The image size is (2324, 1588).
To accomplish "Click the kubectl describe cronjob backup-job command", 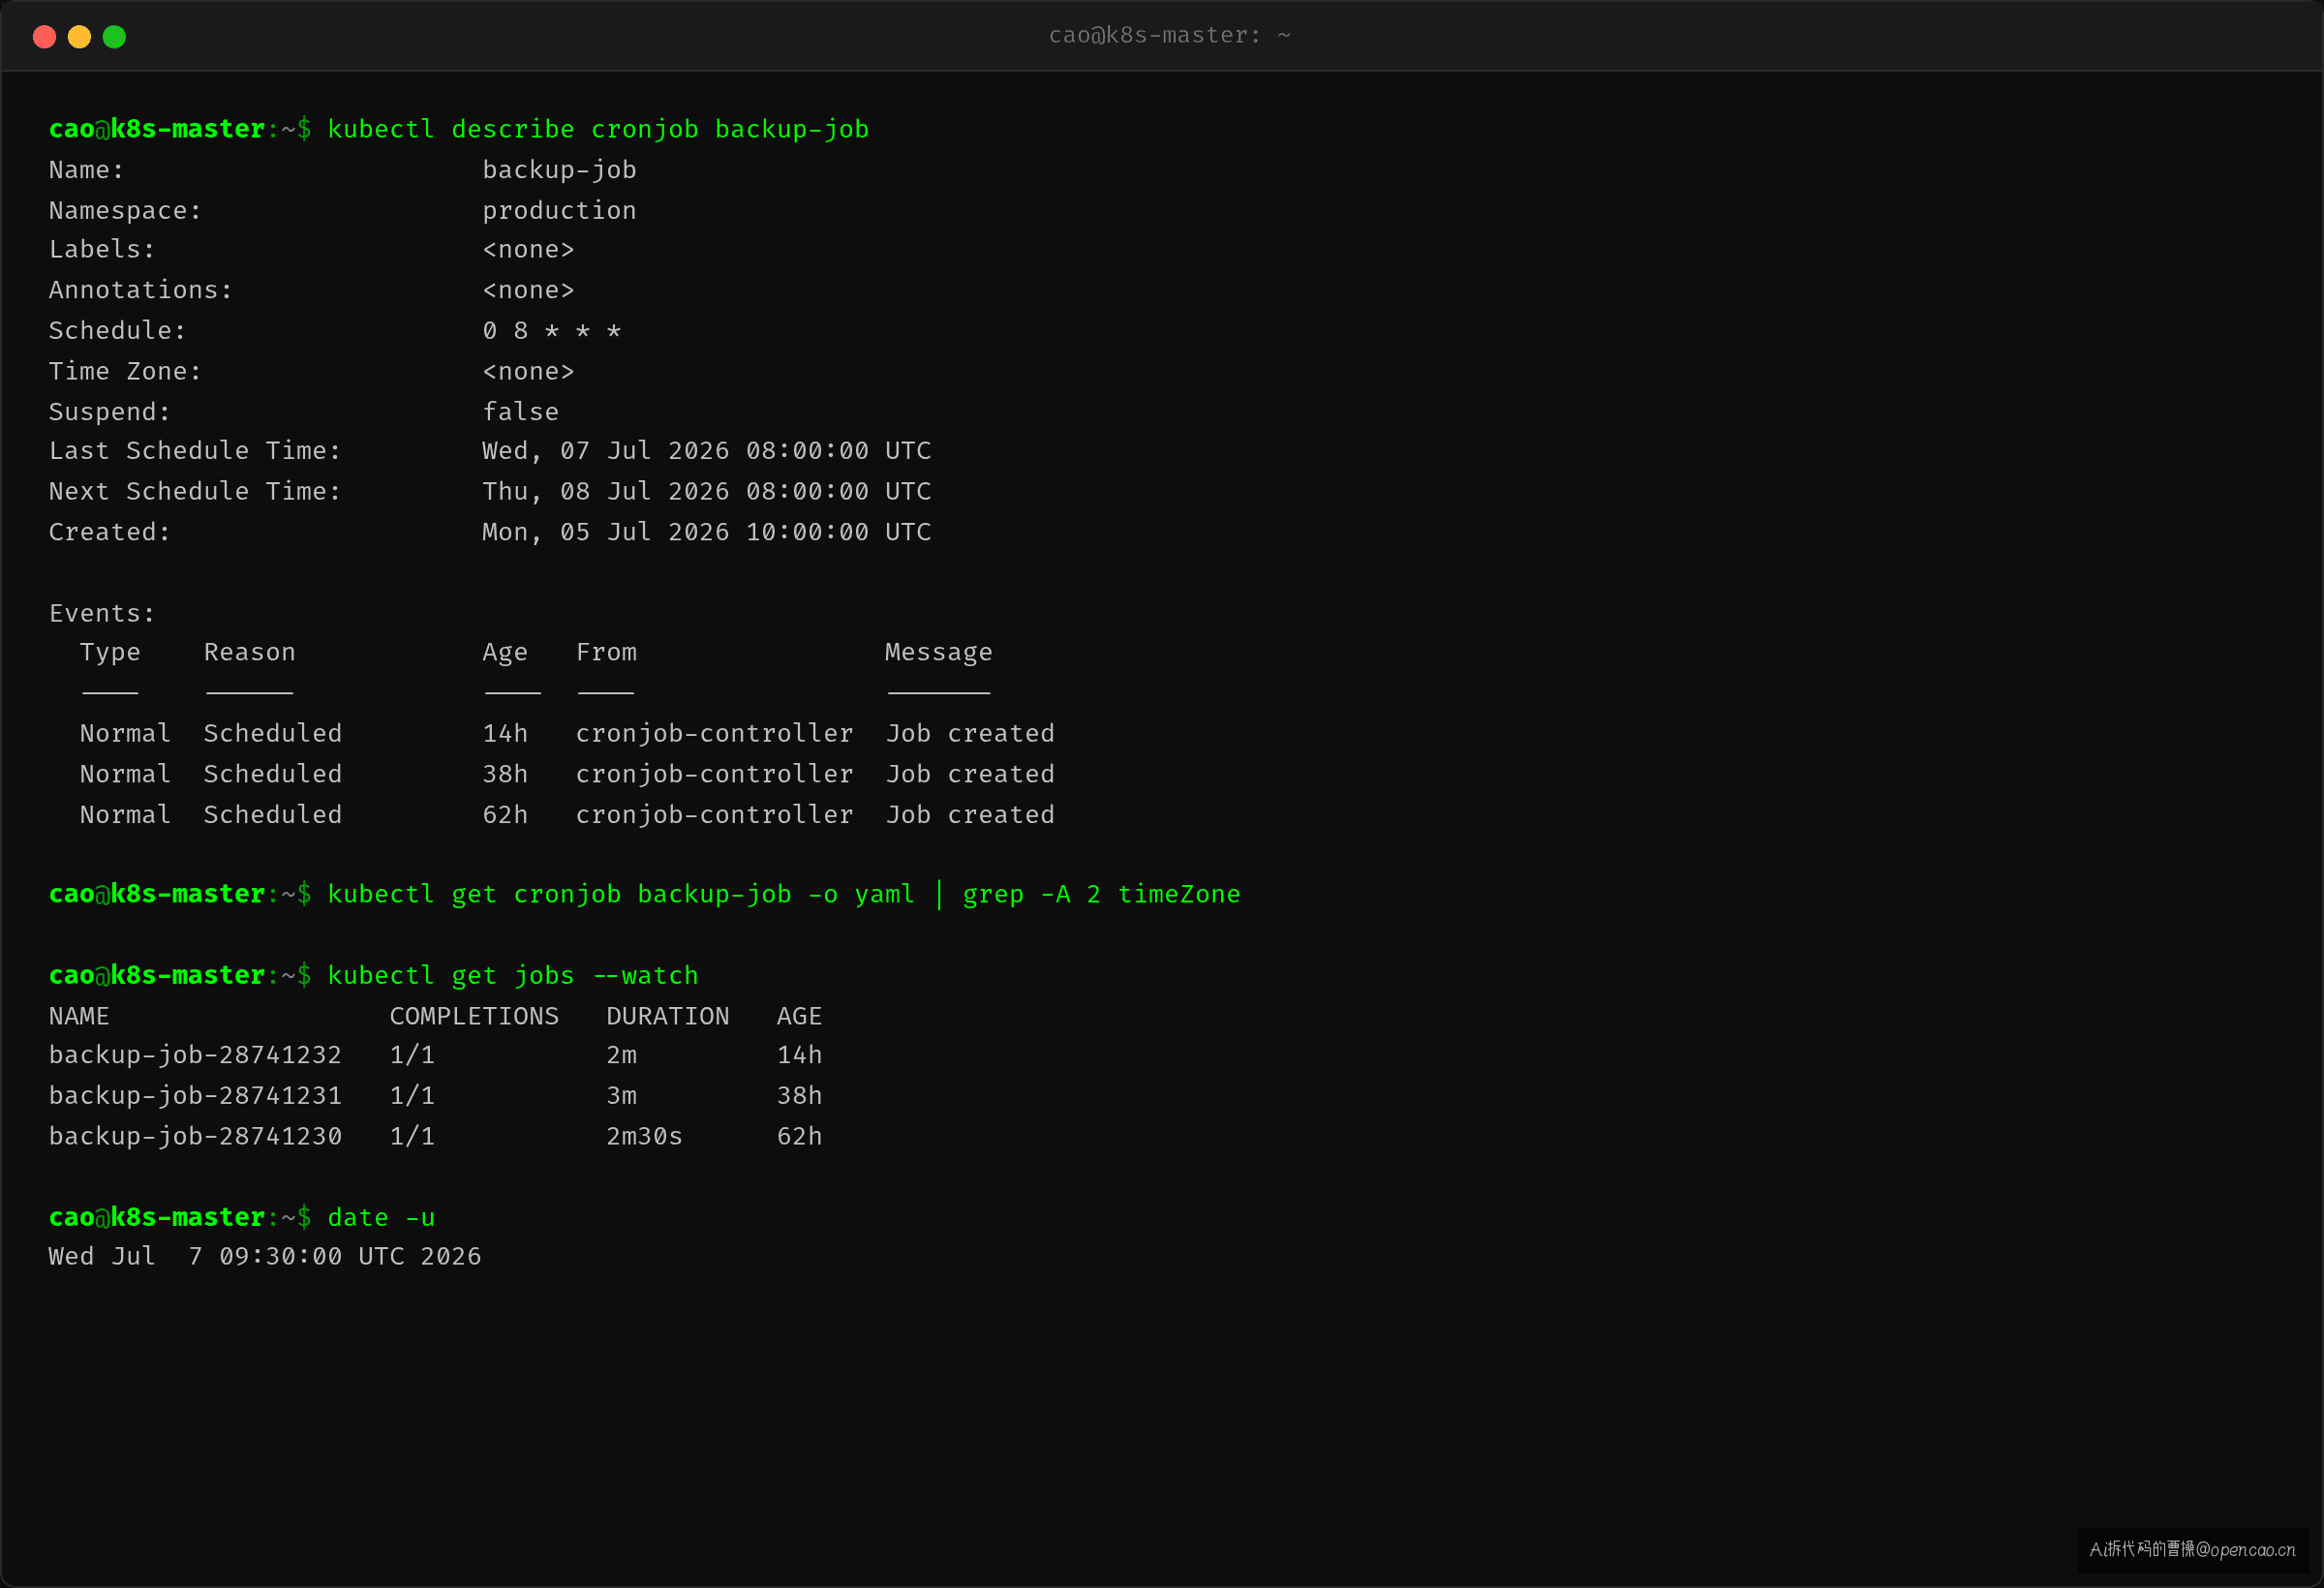I will point(598,129).
